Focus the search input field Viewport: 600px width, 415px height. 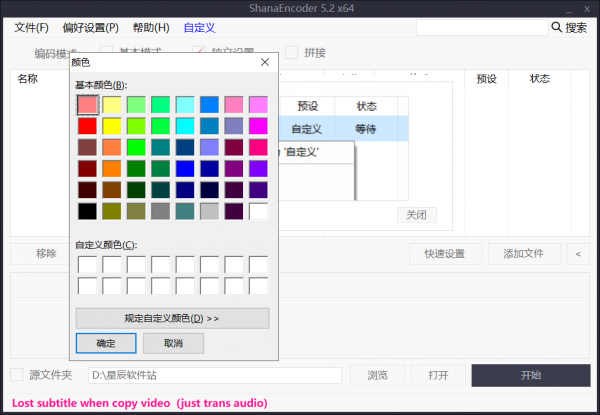click(x=482, y=28)
